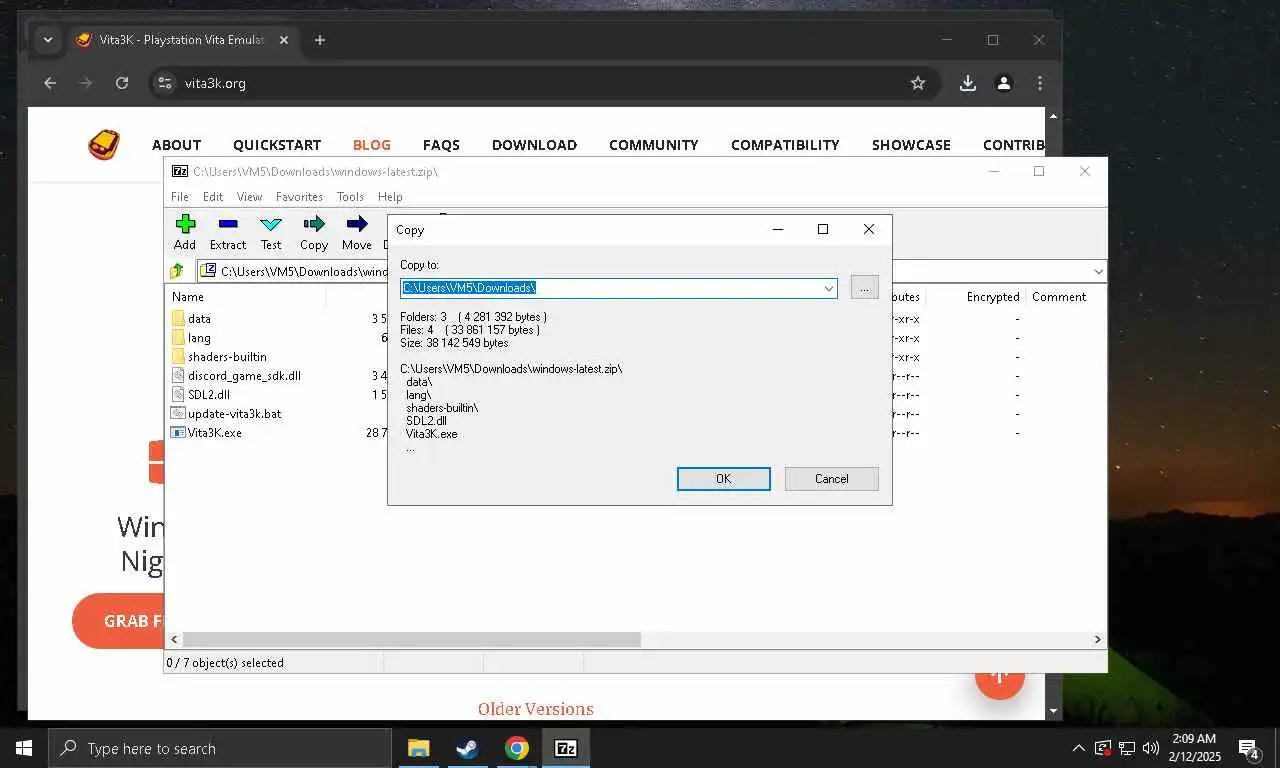
Task: Open the Windows Start menu
Action: (24, 748)
